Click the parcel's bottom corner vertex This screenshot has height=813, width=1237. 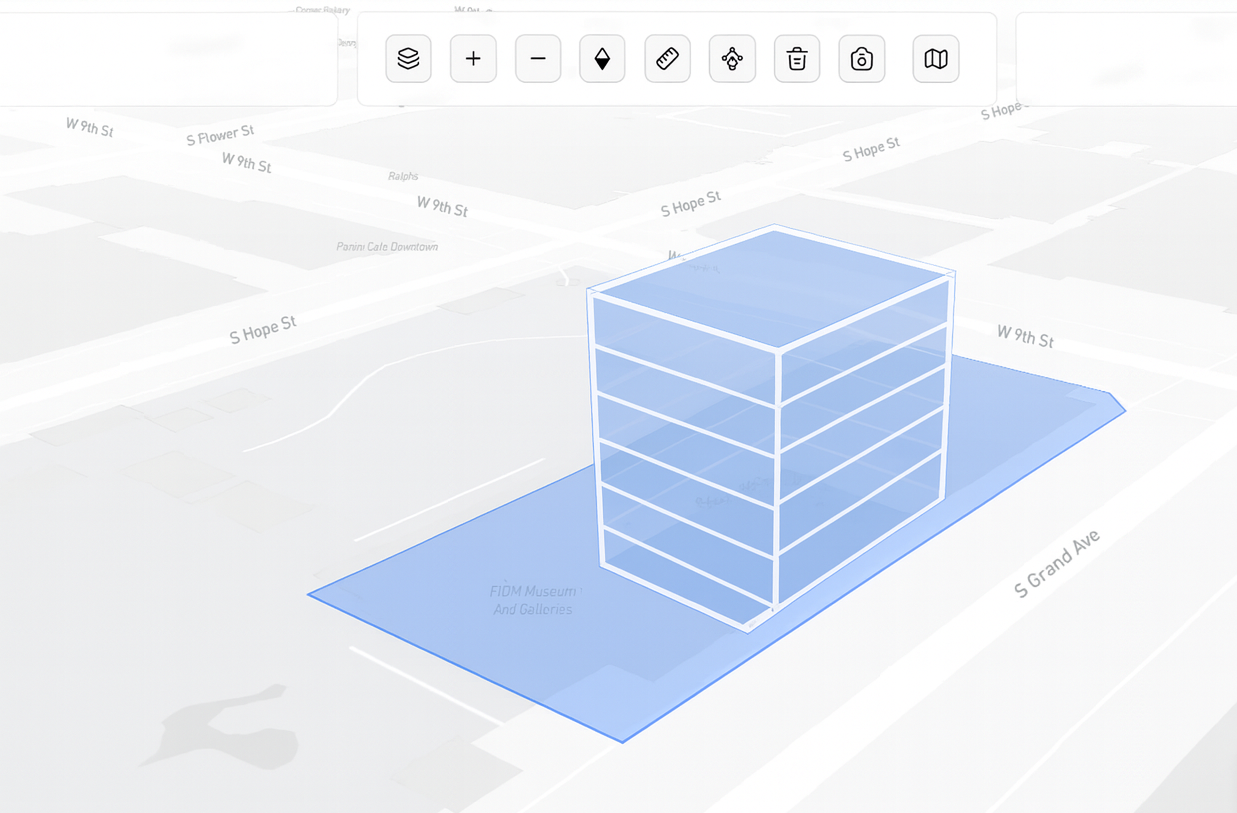622,742
